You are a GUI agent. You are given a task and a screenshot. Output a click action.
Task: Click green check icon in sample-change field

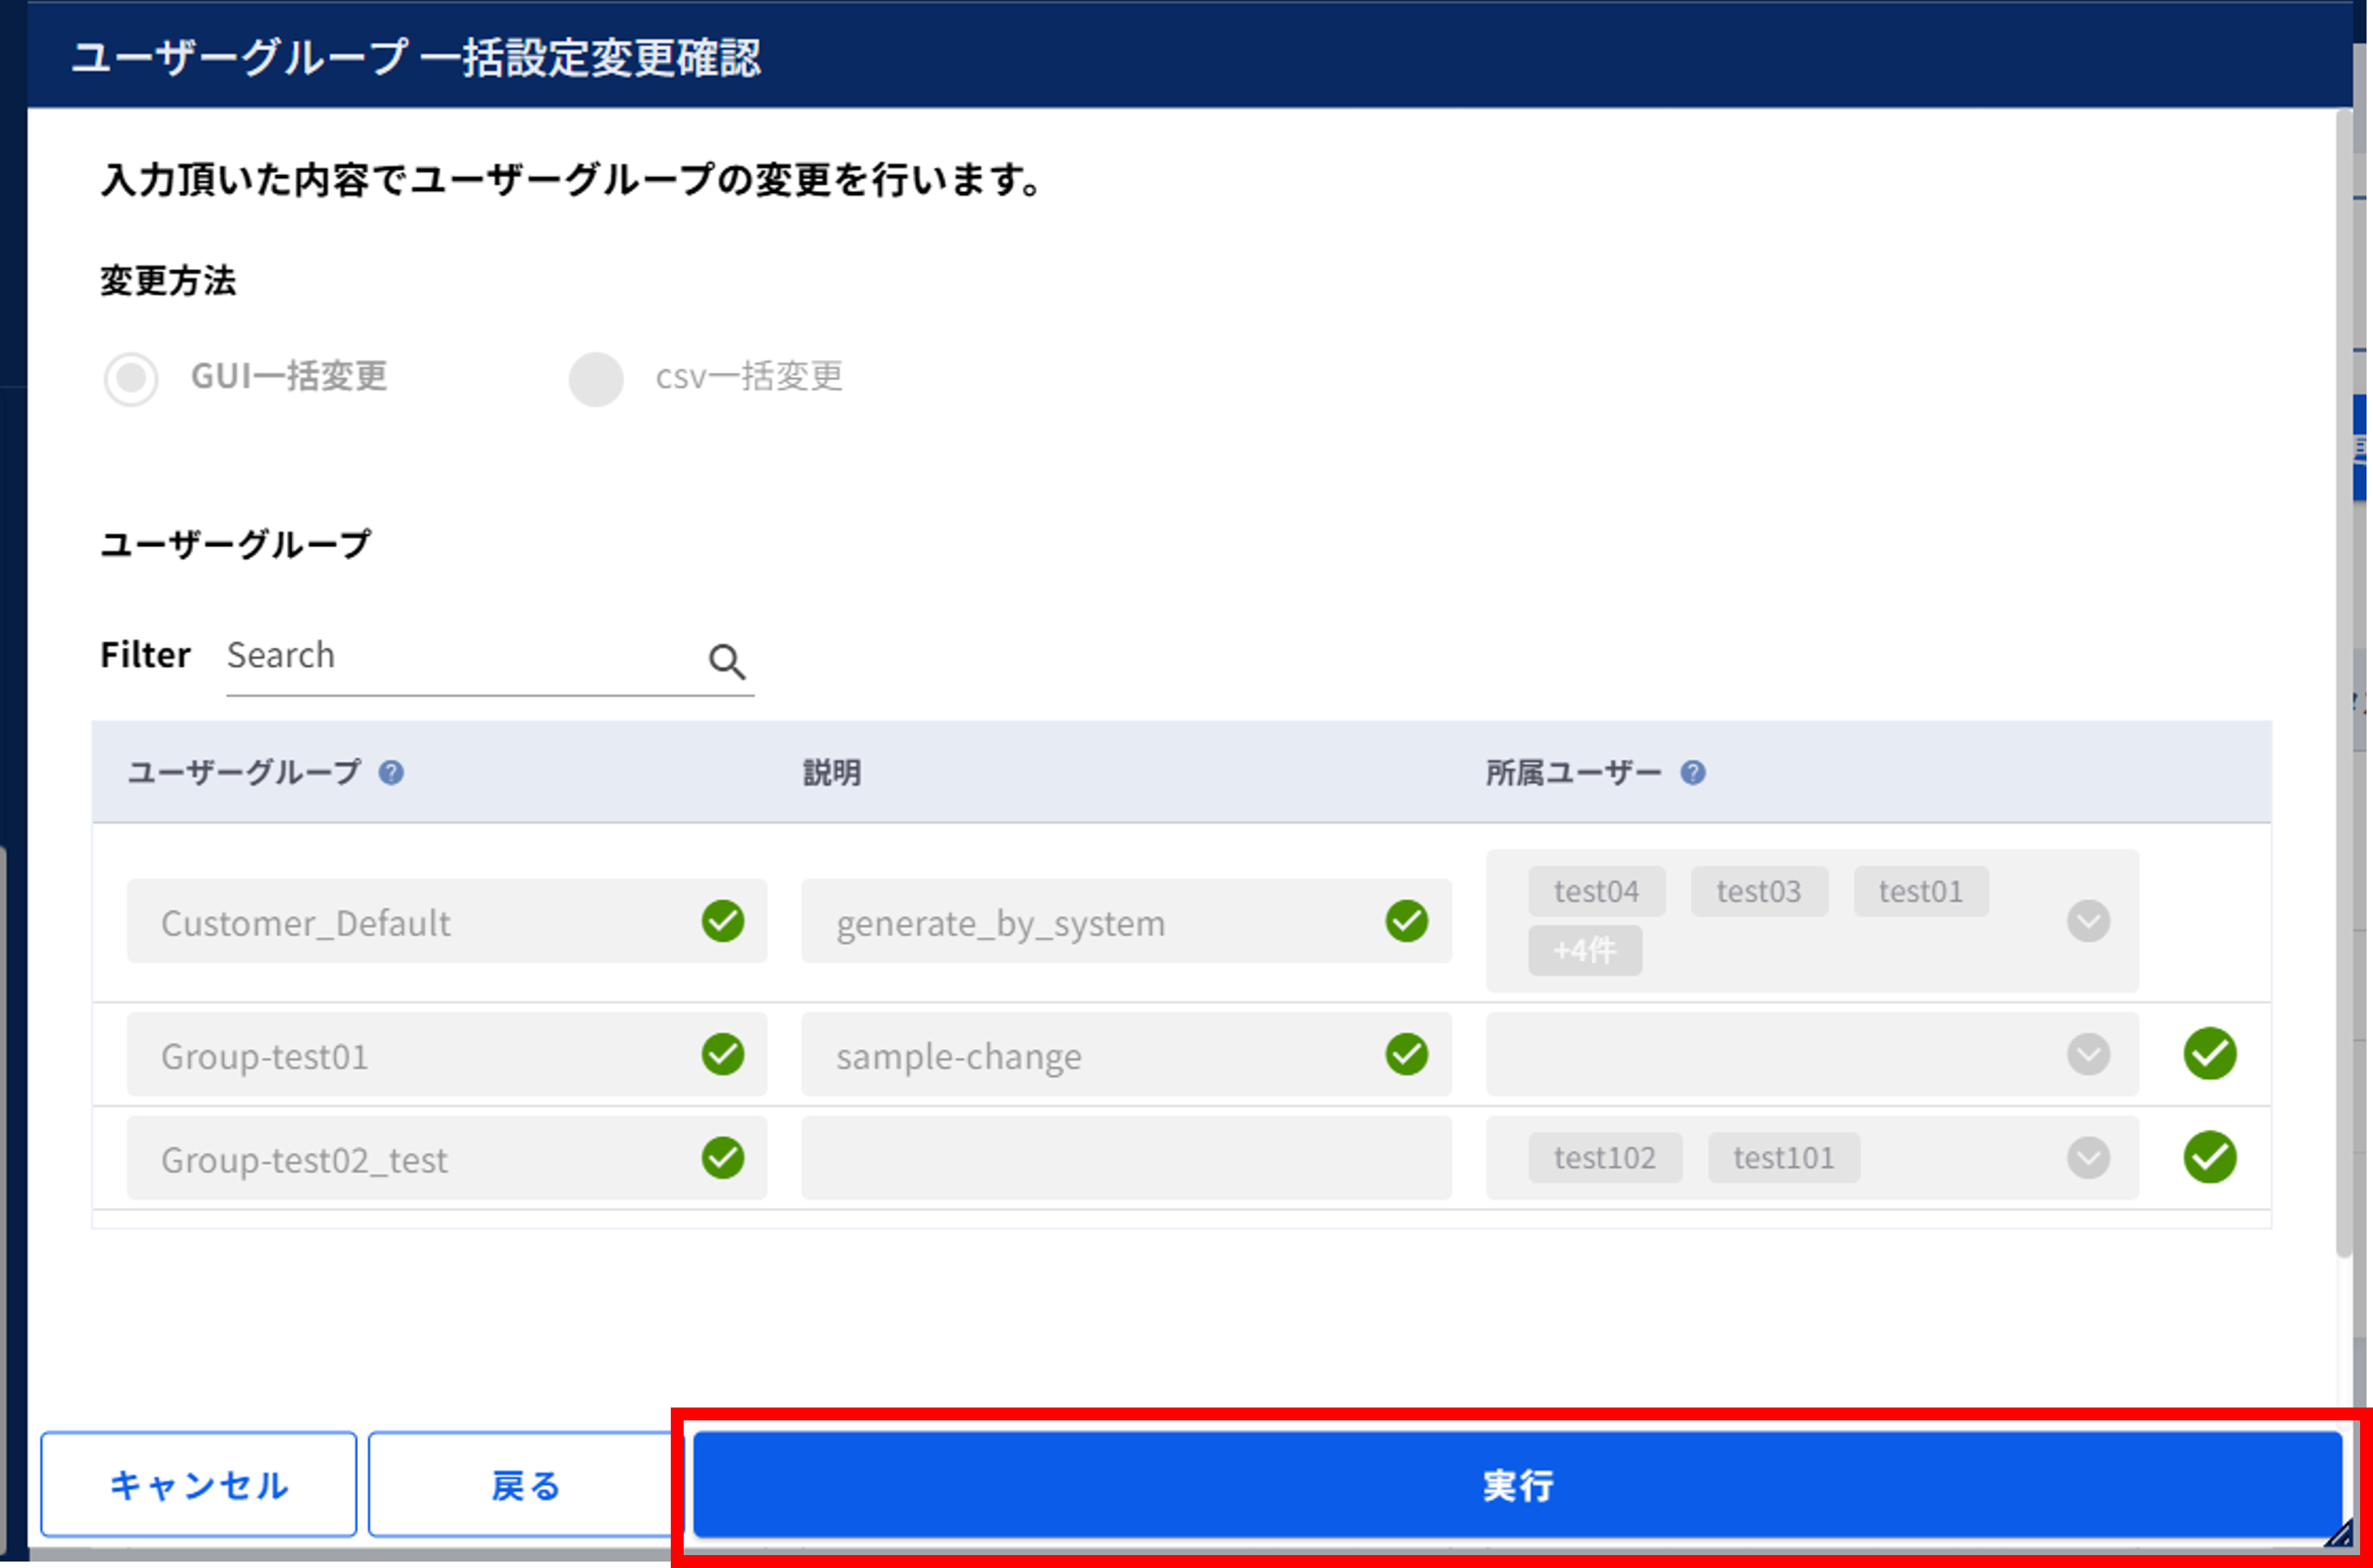pyautogui.click(x=1406, y=1054)
